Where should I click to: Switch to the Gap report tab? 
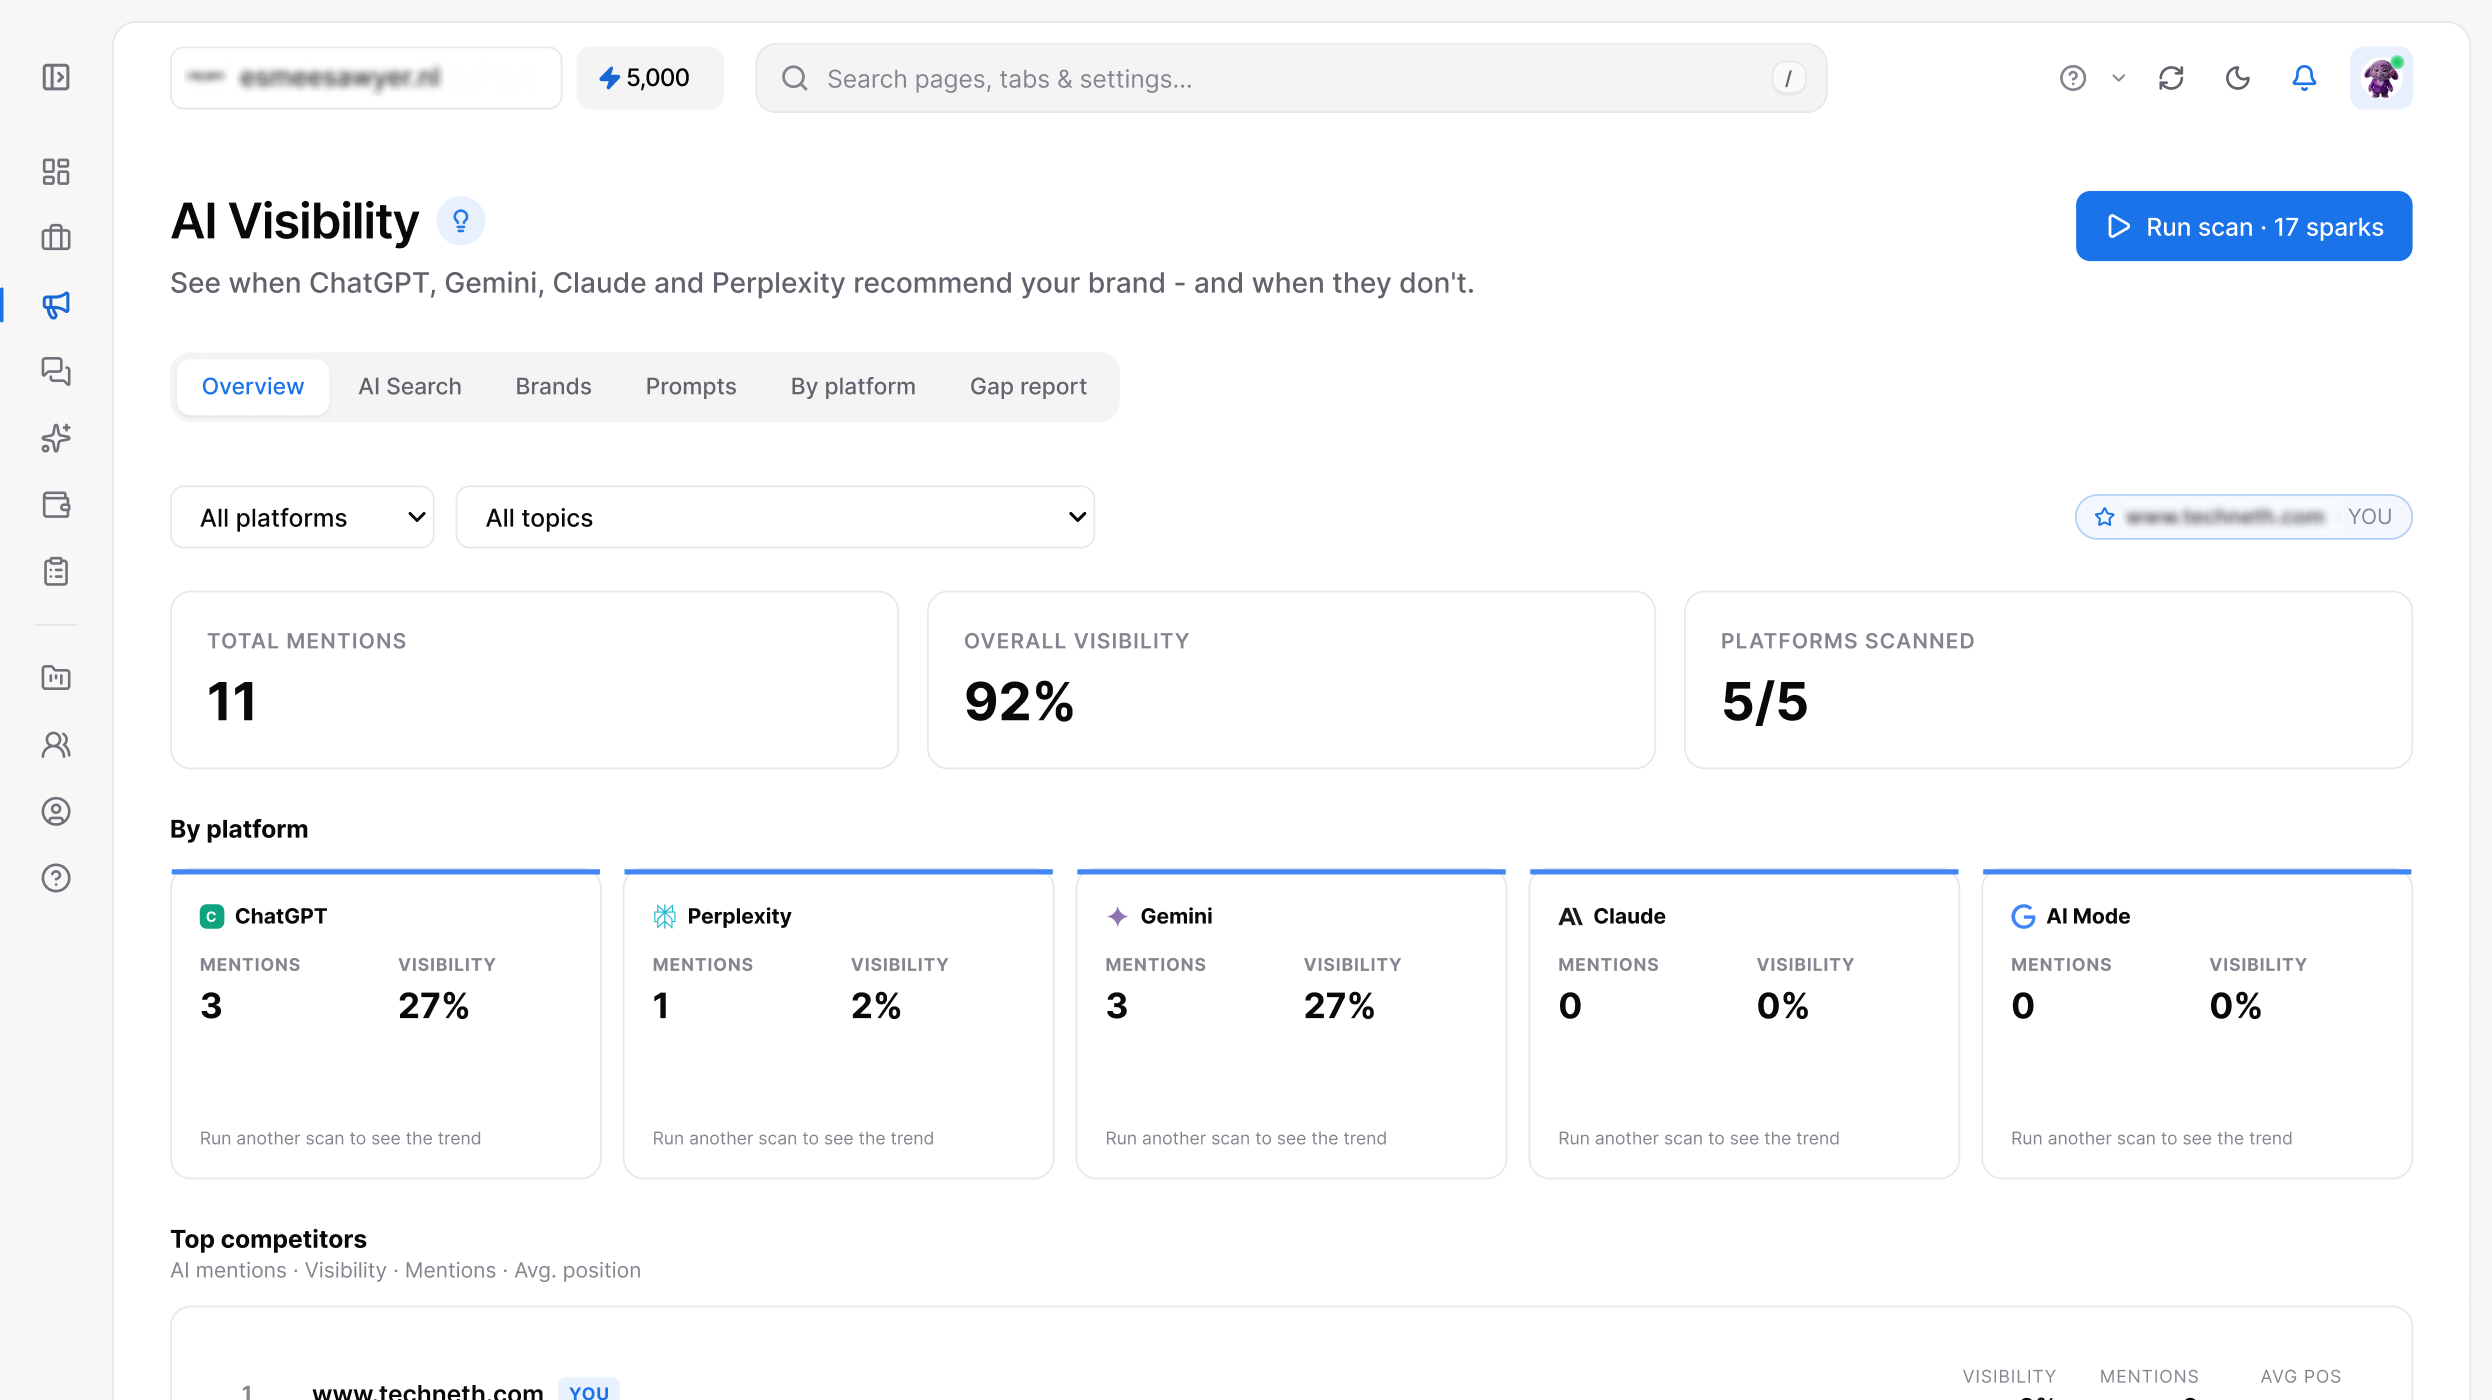click(x=1028, y=387)
